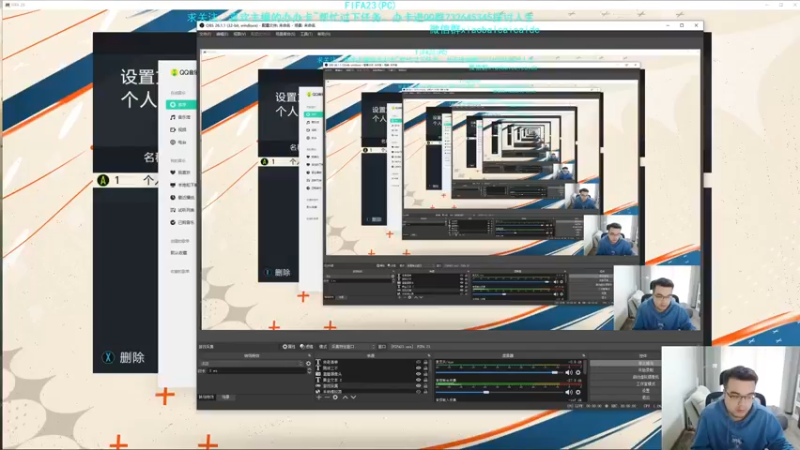
Task: Open 最近播放 recent item in QQ Music
Action: [182, 197]
